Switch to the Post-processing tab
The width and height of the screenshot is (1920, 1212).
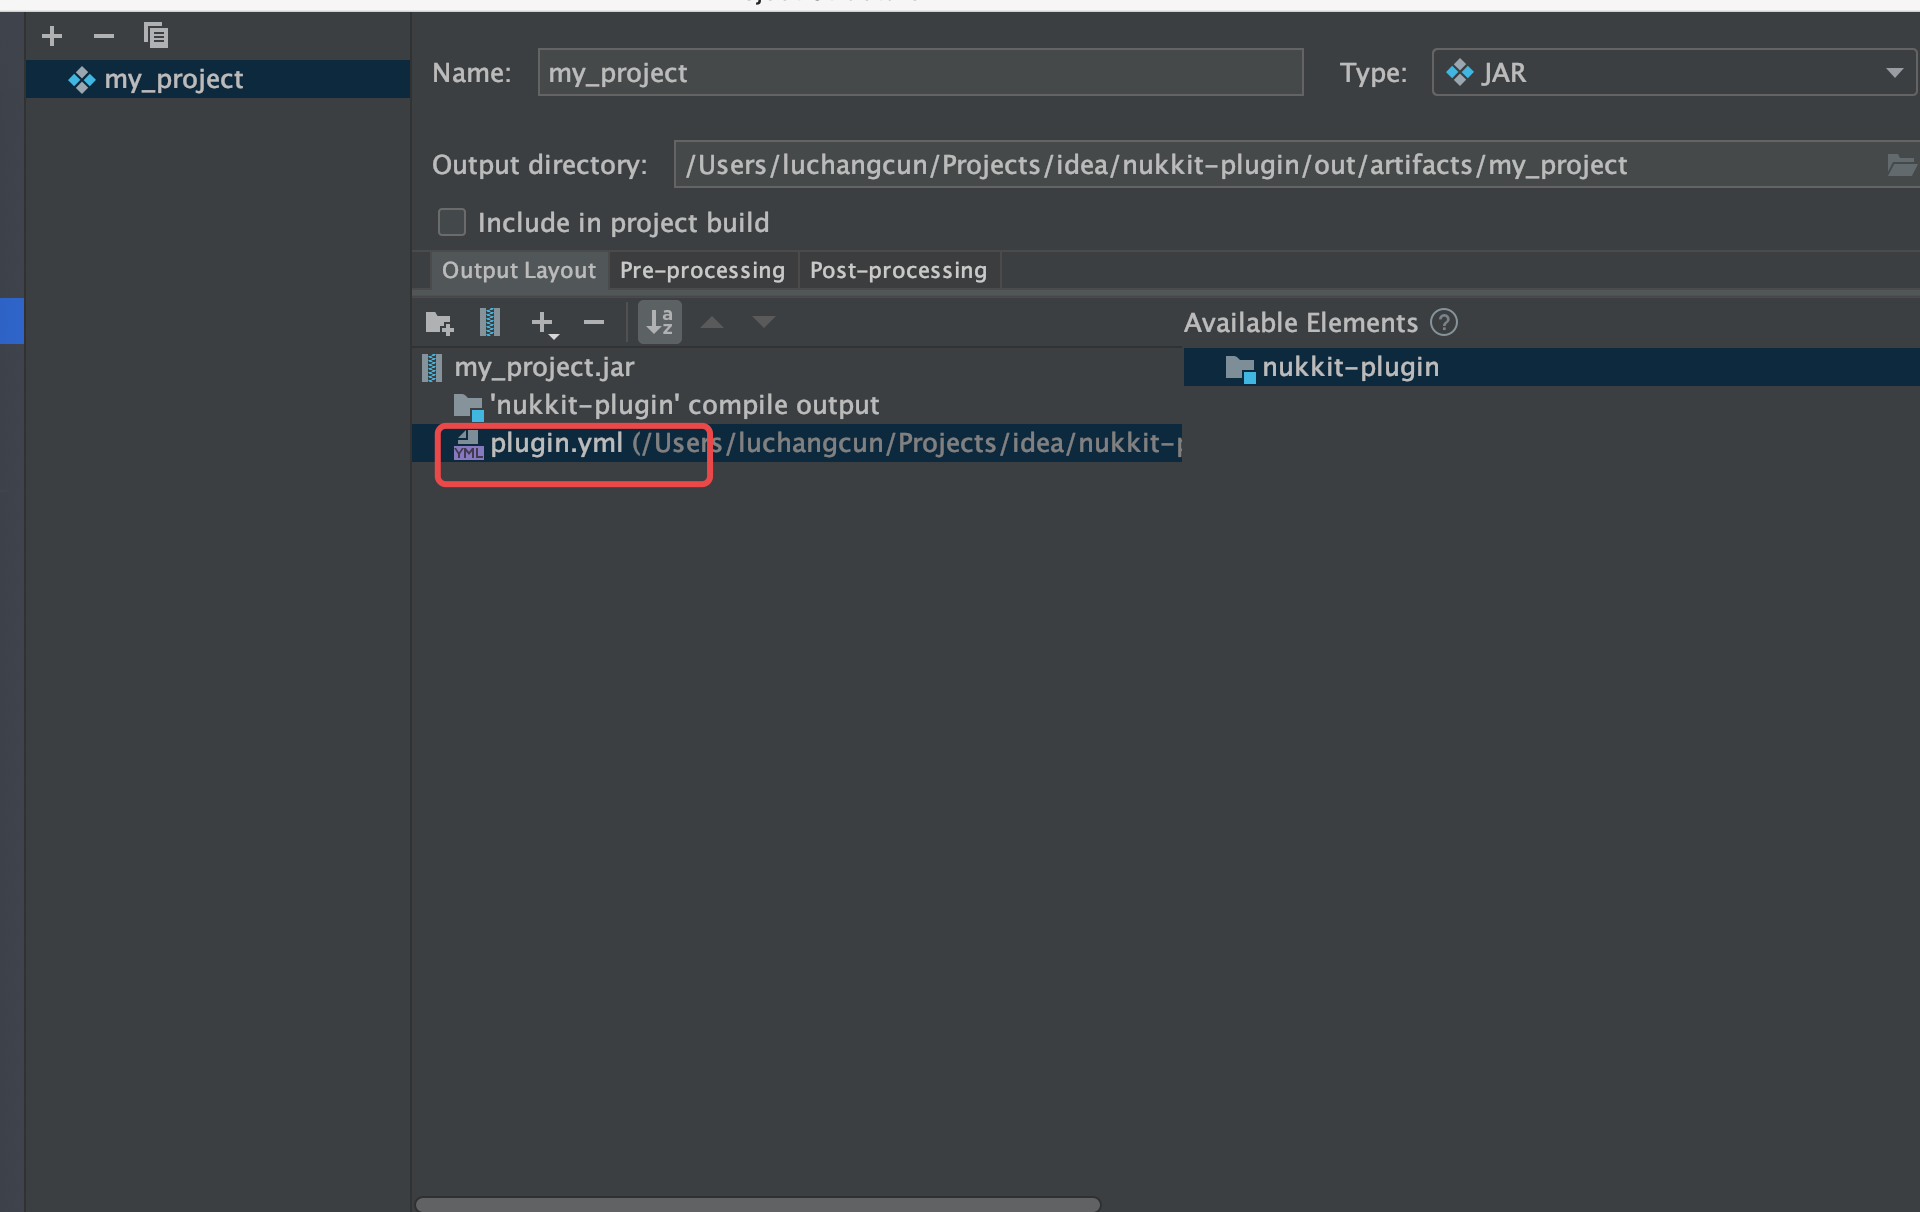pyautogui.click(x=898, y=271)
